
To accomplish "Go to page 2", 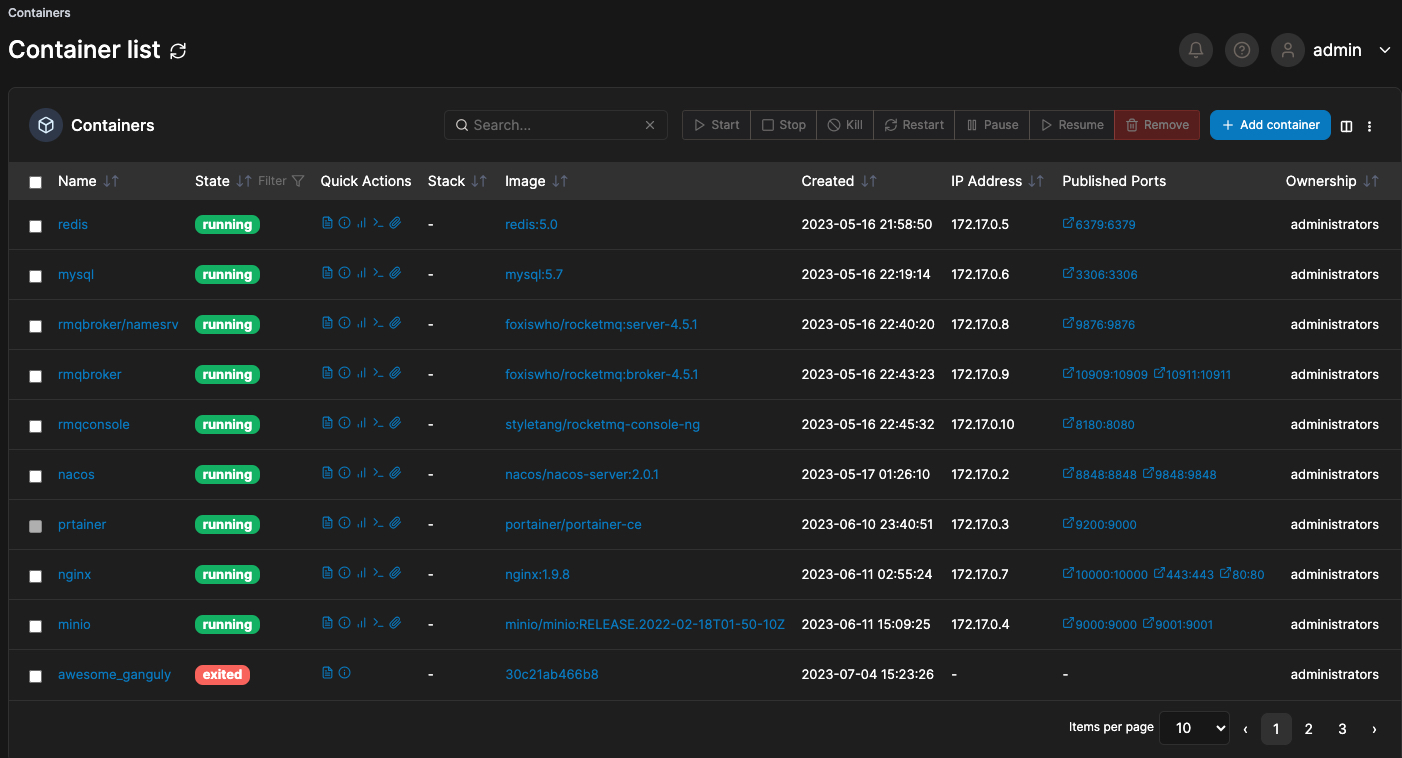I will pyautogui.click(x=1308, y=729).
